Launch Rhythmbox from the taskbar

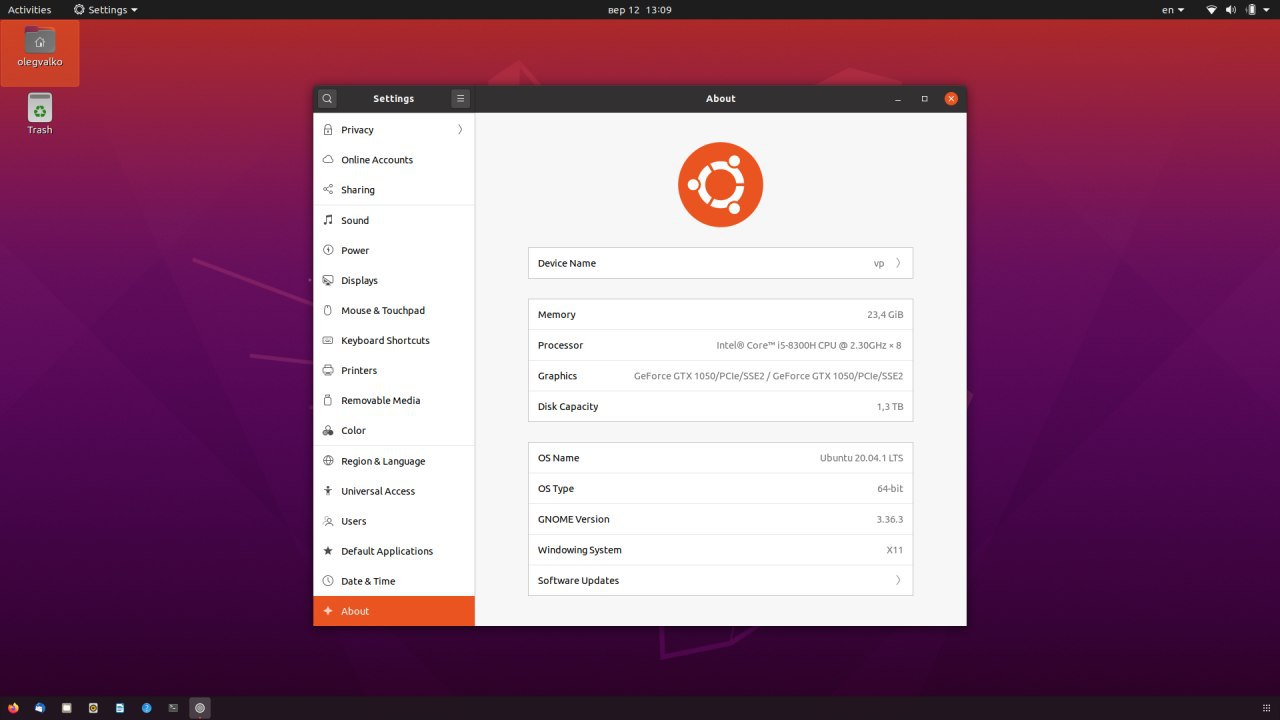pos(93,708)
